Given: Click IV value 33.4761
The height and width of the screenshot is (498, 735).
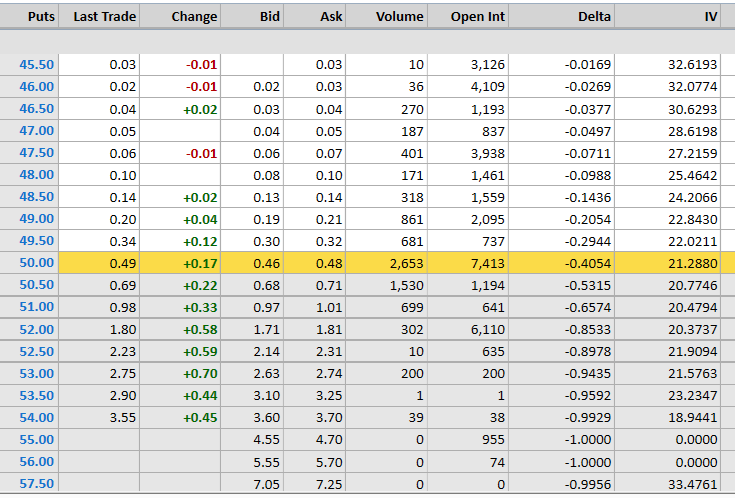Looking at the screenshot, I should [x=693, y=484].
